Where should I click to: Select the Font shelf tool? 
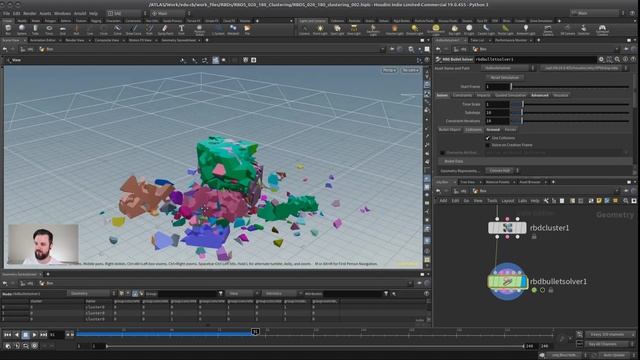(x=181, y=29)
